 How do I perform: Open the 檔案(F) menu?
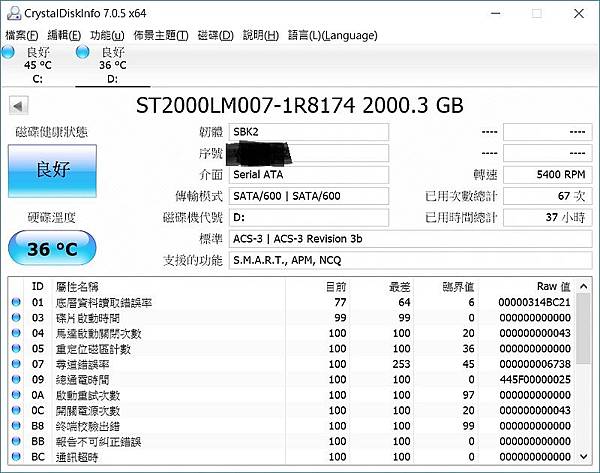[x=22, y=35]
